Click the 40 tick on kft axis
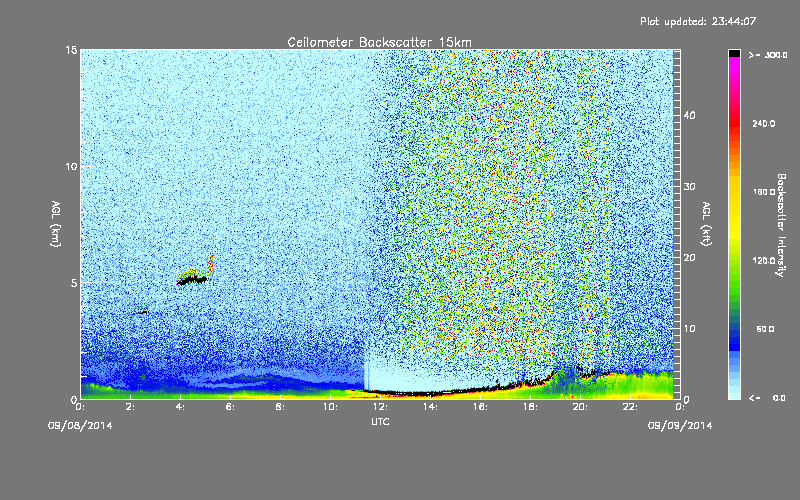The height and width of the screenshot is (500, 800). tap(689, 115)
